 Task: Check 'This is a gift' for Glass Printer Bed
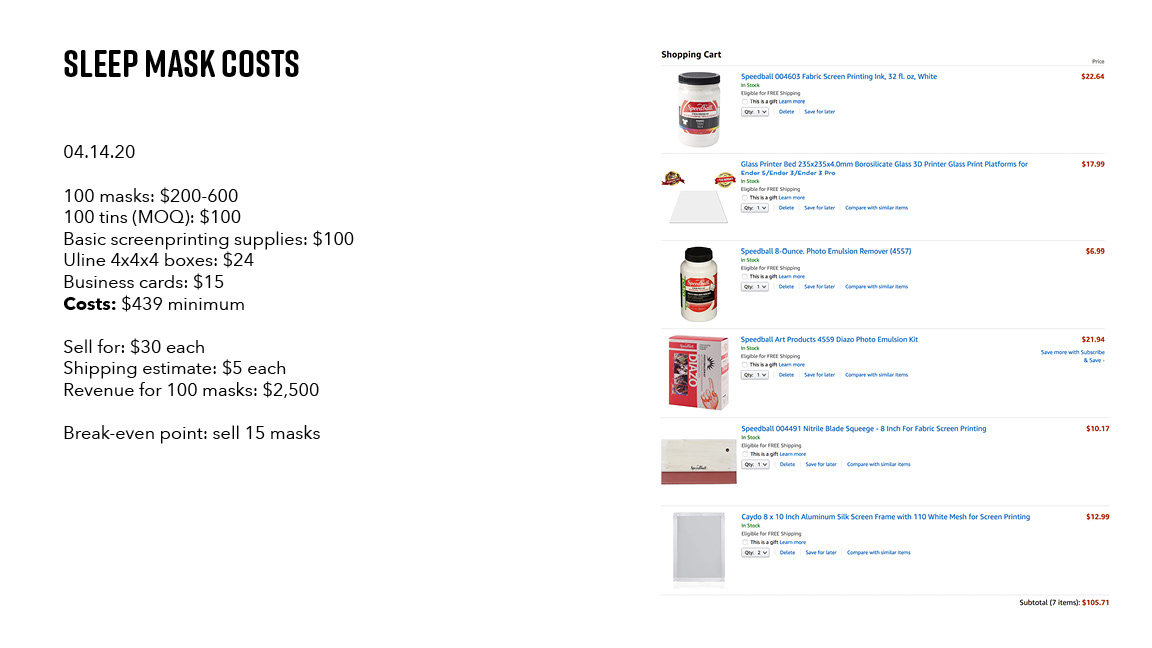click(x=744, y=198)
